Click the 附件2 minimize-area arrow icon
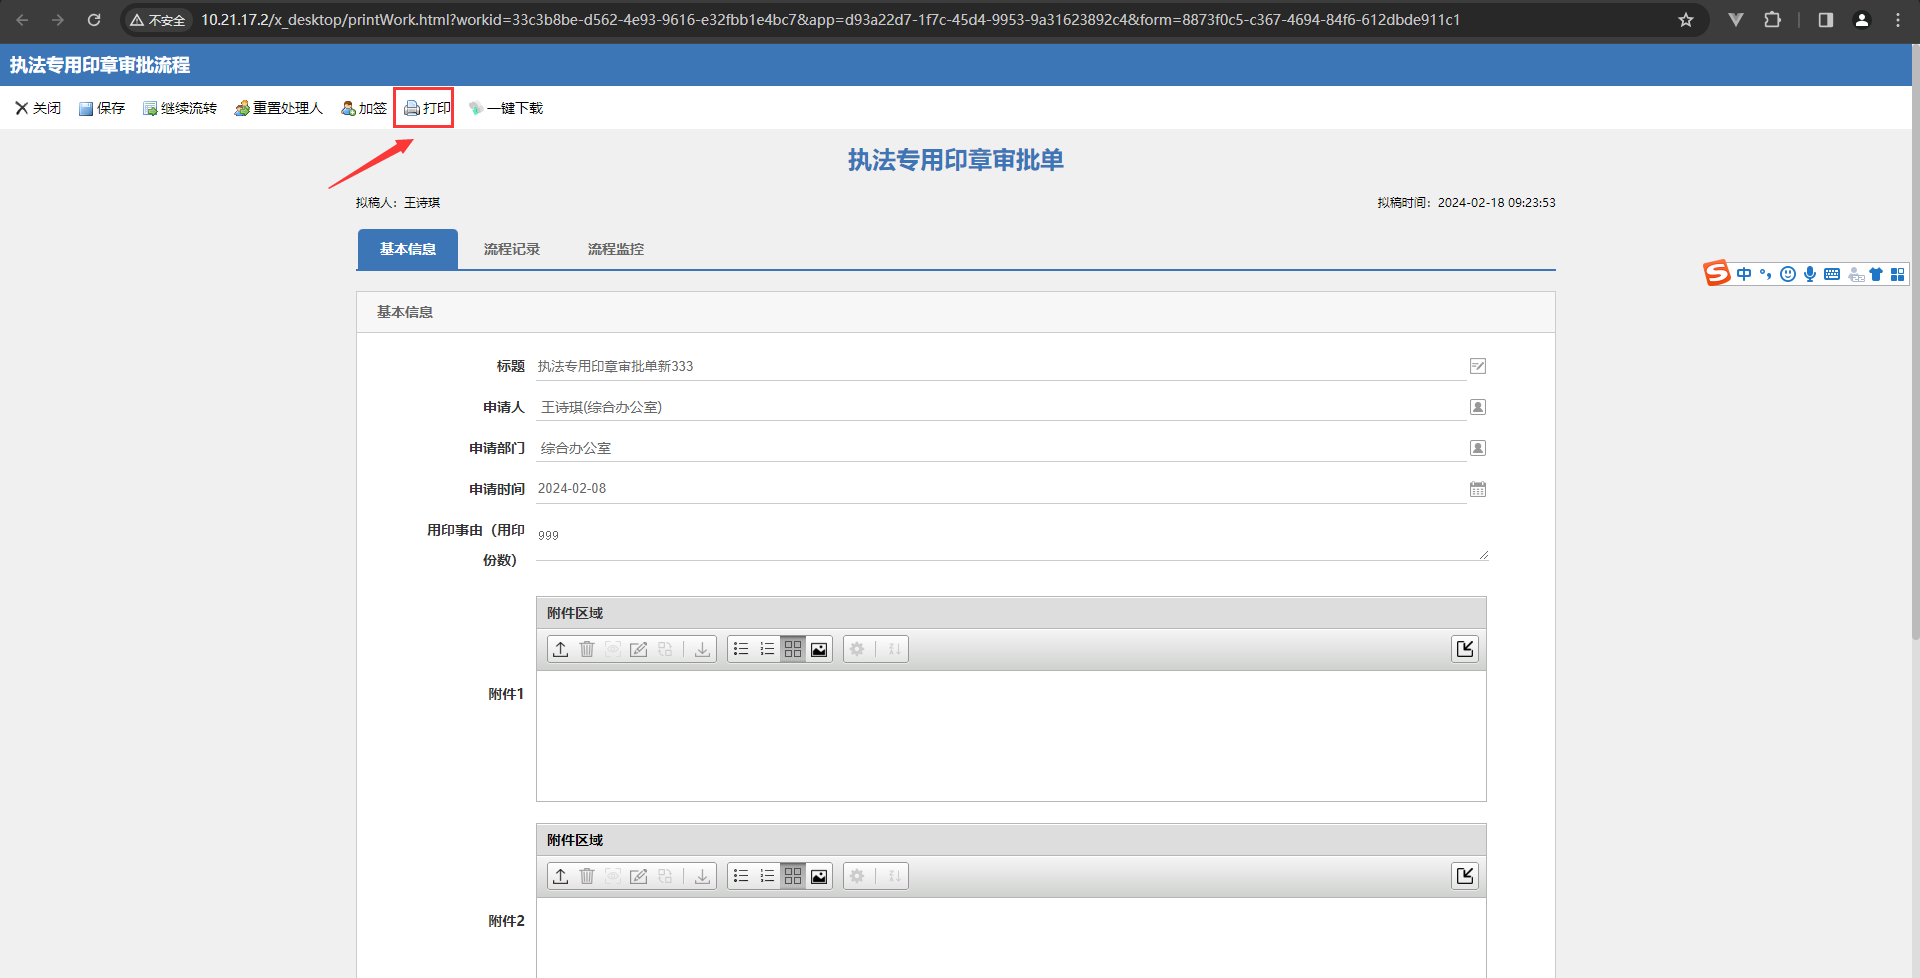 [1465, 876]
